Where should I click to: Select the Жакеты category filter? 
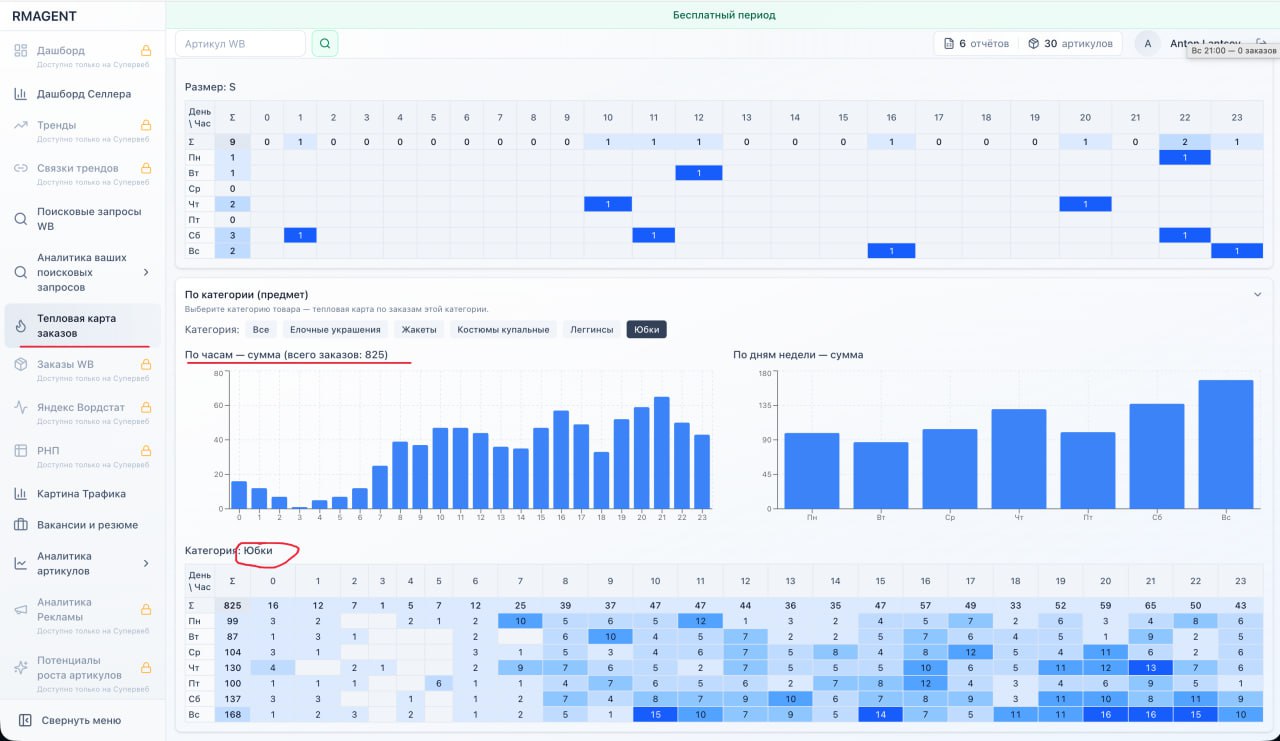click(419, 329)
